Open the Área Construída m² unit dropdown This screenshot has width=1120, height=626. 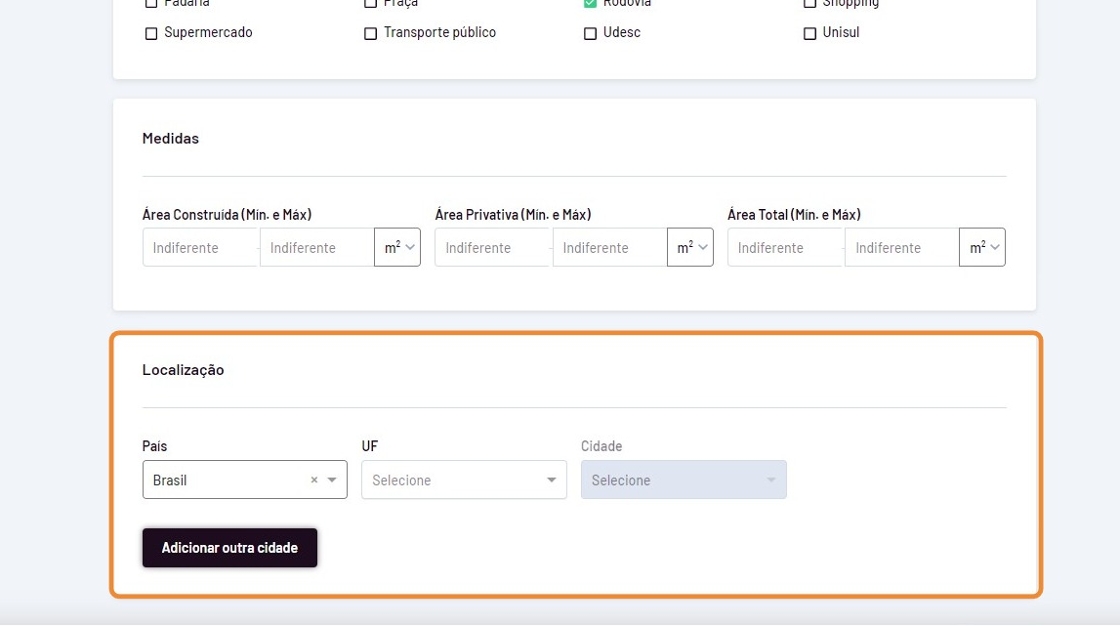pyautogui.click(x=398, y=247)
